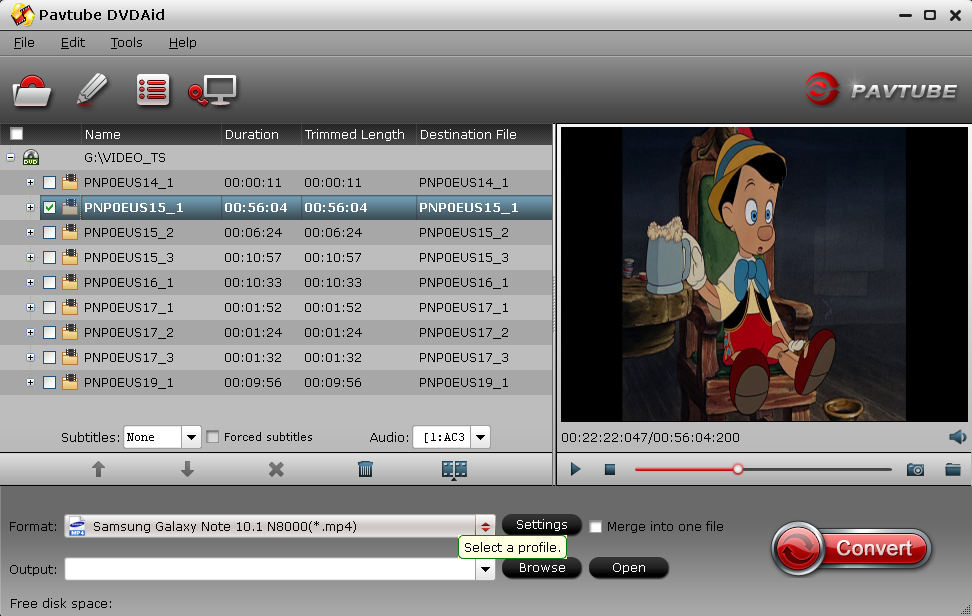The width and height of the screenshot is (972, 616).
Task: Click the Load disc icon
Action: 32,91
